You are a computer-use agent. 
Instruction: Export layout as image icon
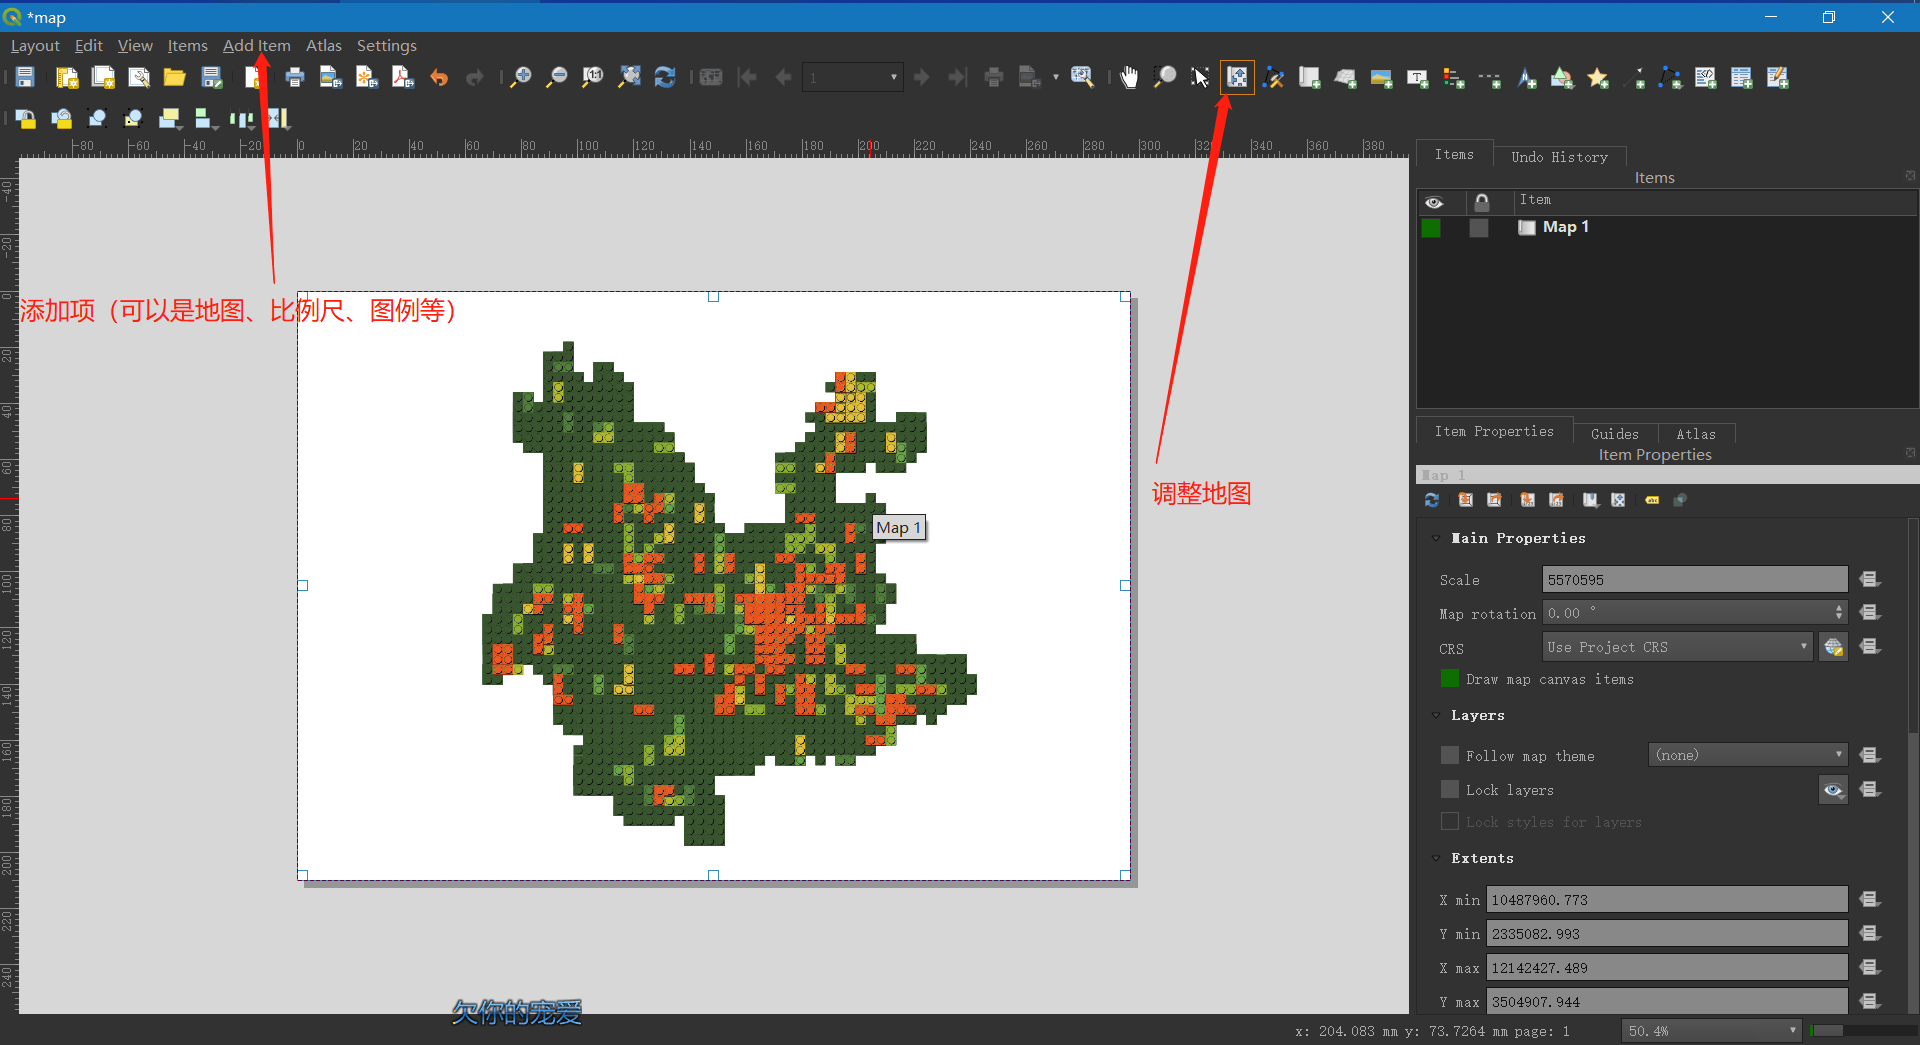tap(330, 77)
